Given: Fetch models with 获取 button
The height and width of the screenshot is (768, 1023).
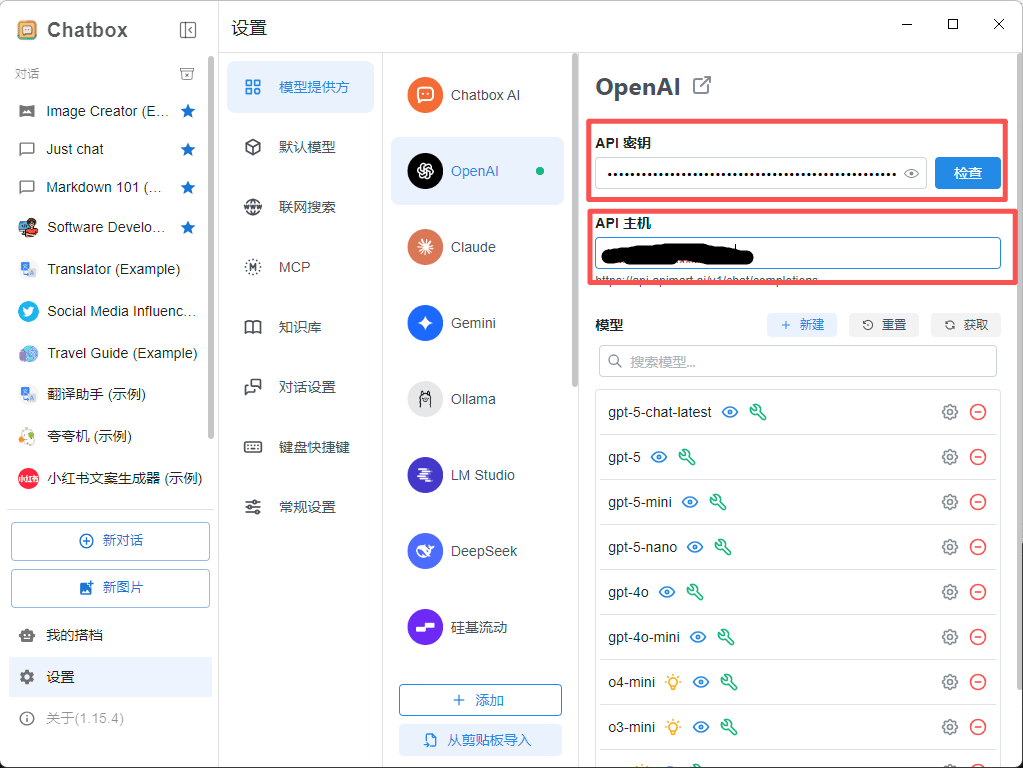Looking at the screenshot, I should pos(966,325).
